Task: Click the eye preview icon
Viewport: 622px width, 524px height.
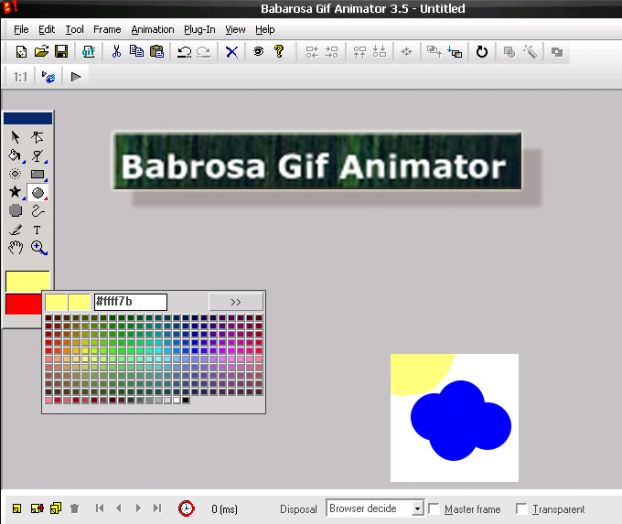Action: [x=258, y=52]
